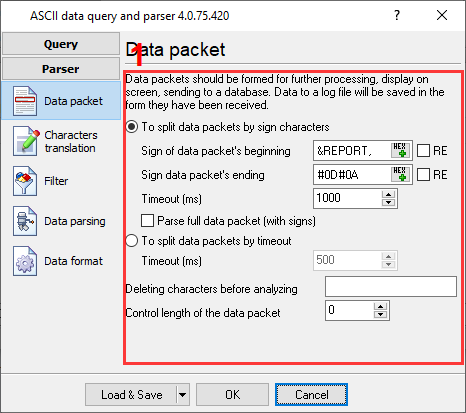Open the Data parsing icon
466x413 pixels.
[x=25, y=221]
